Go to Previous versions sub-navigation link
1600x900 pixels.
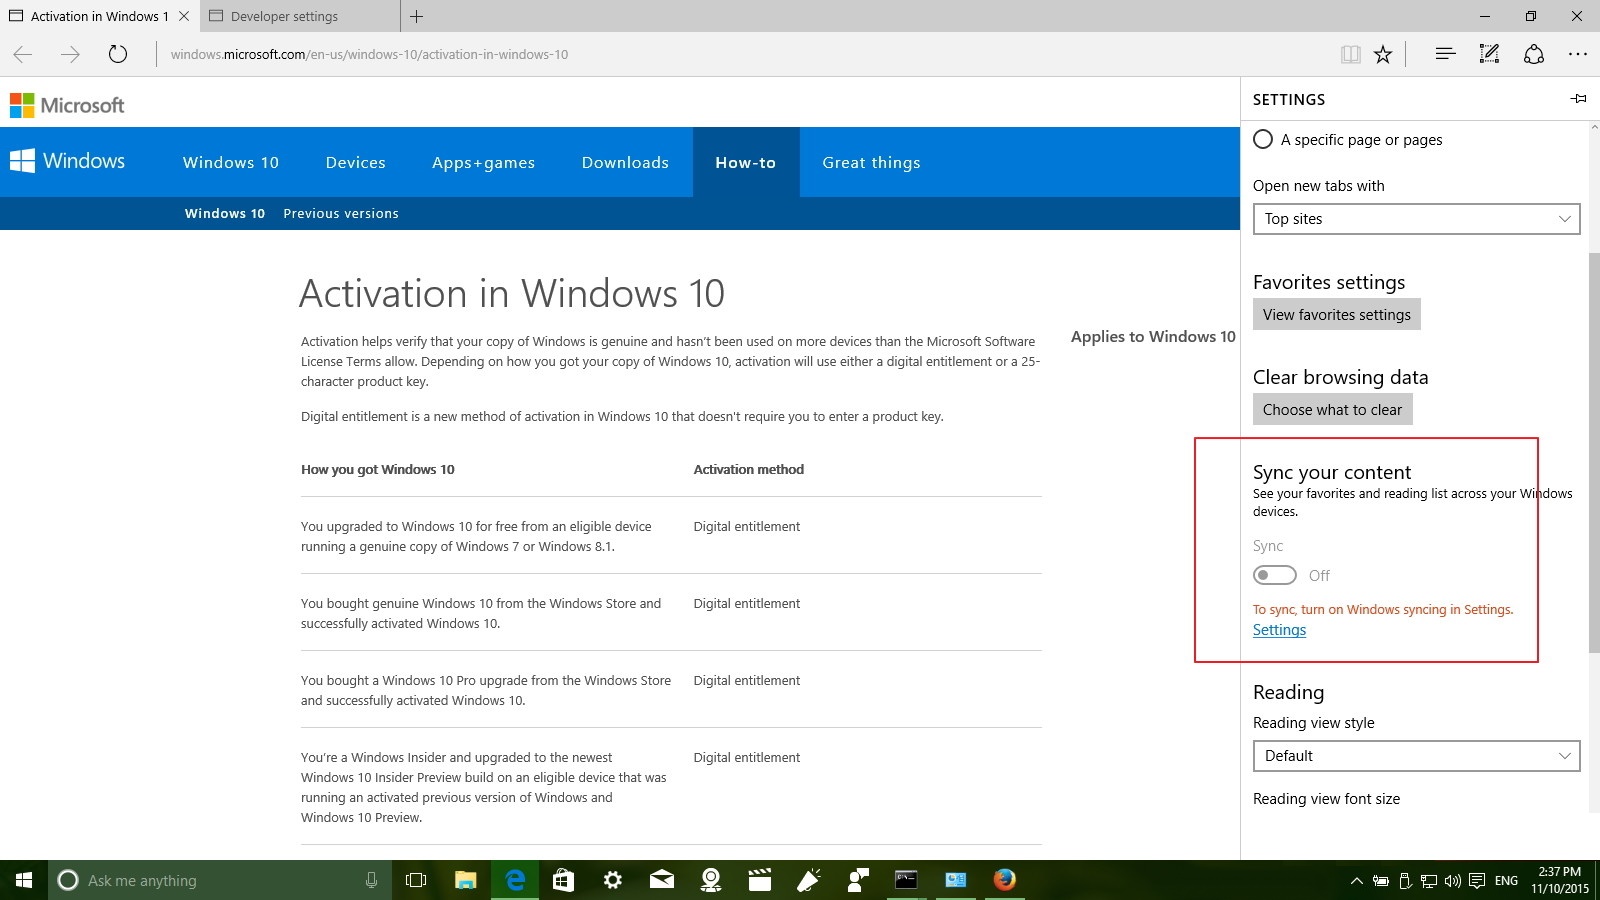click(341, 213)
